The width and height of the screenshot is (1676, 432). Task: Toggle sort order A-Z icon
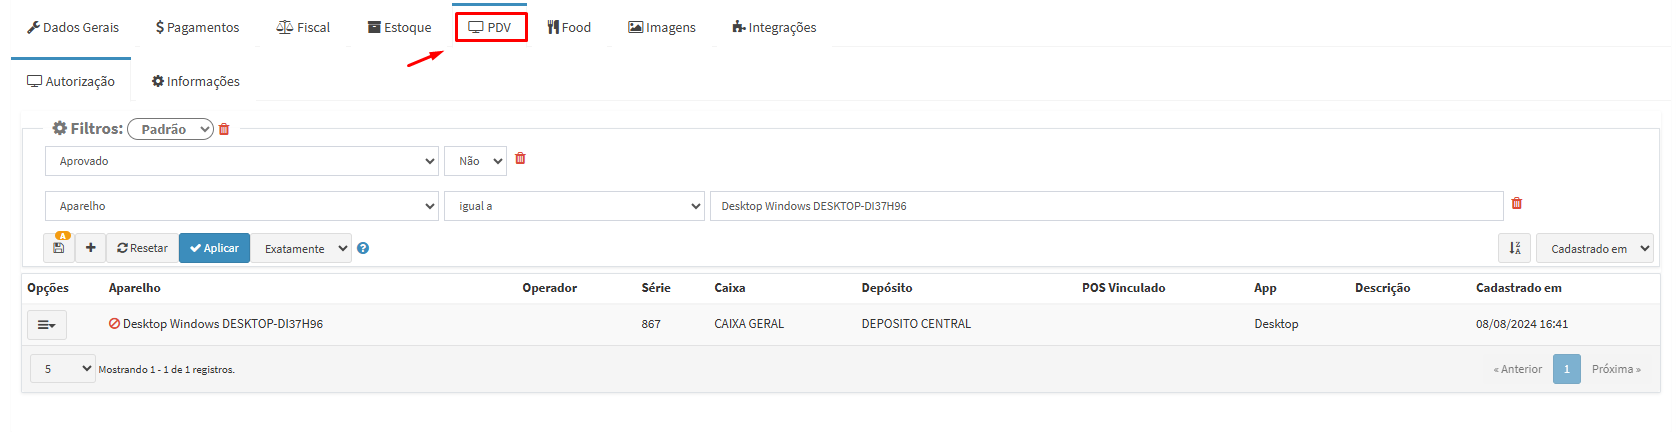[x=1514, y=249]
